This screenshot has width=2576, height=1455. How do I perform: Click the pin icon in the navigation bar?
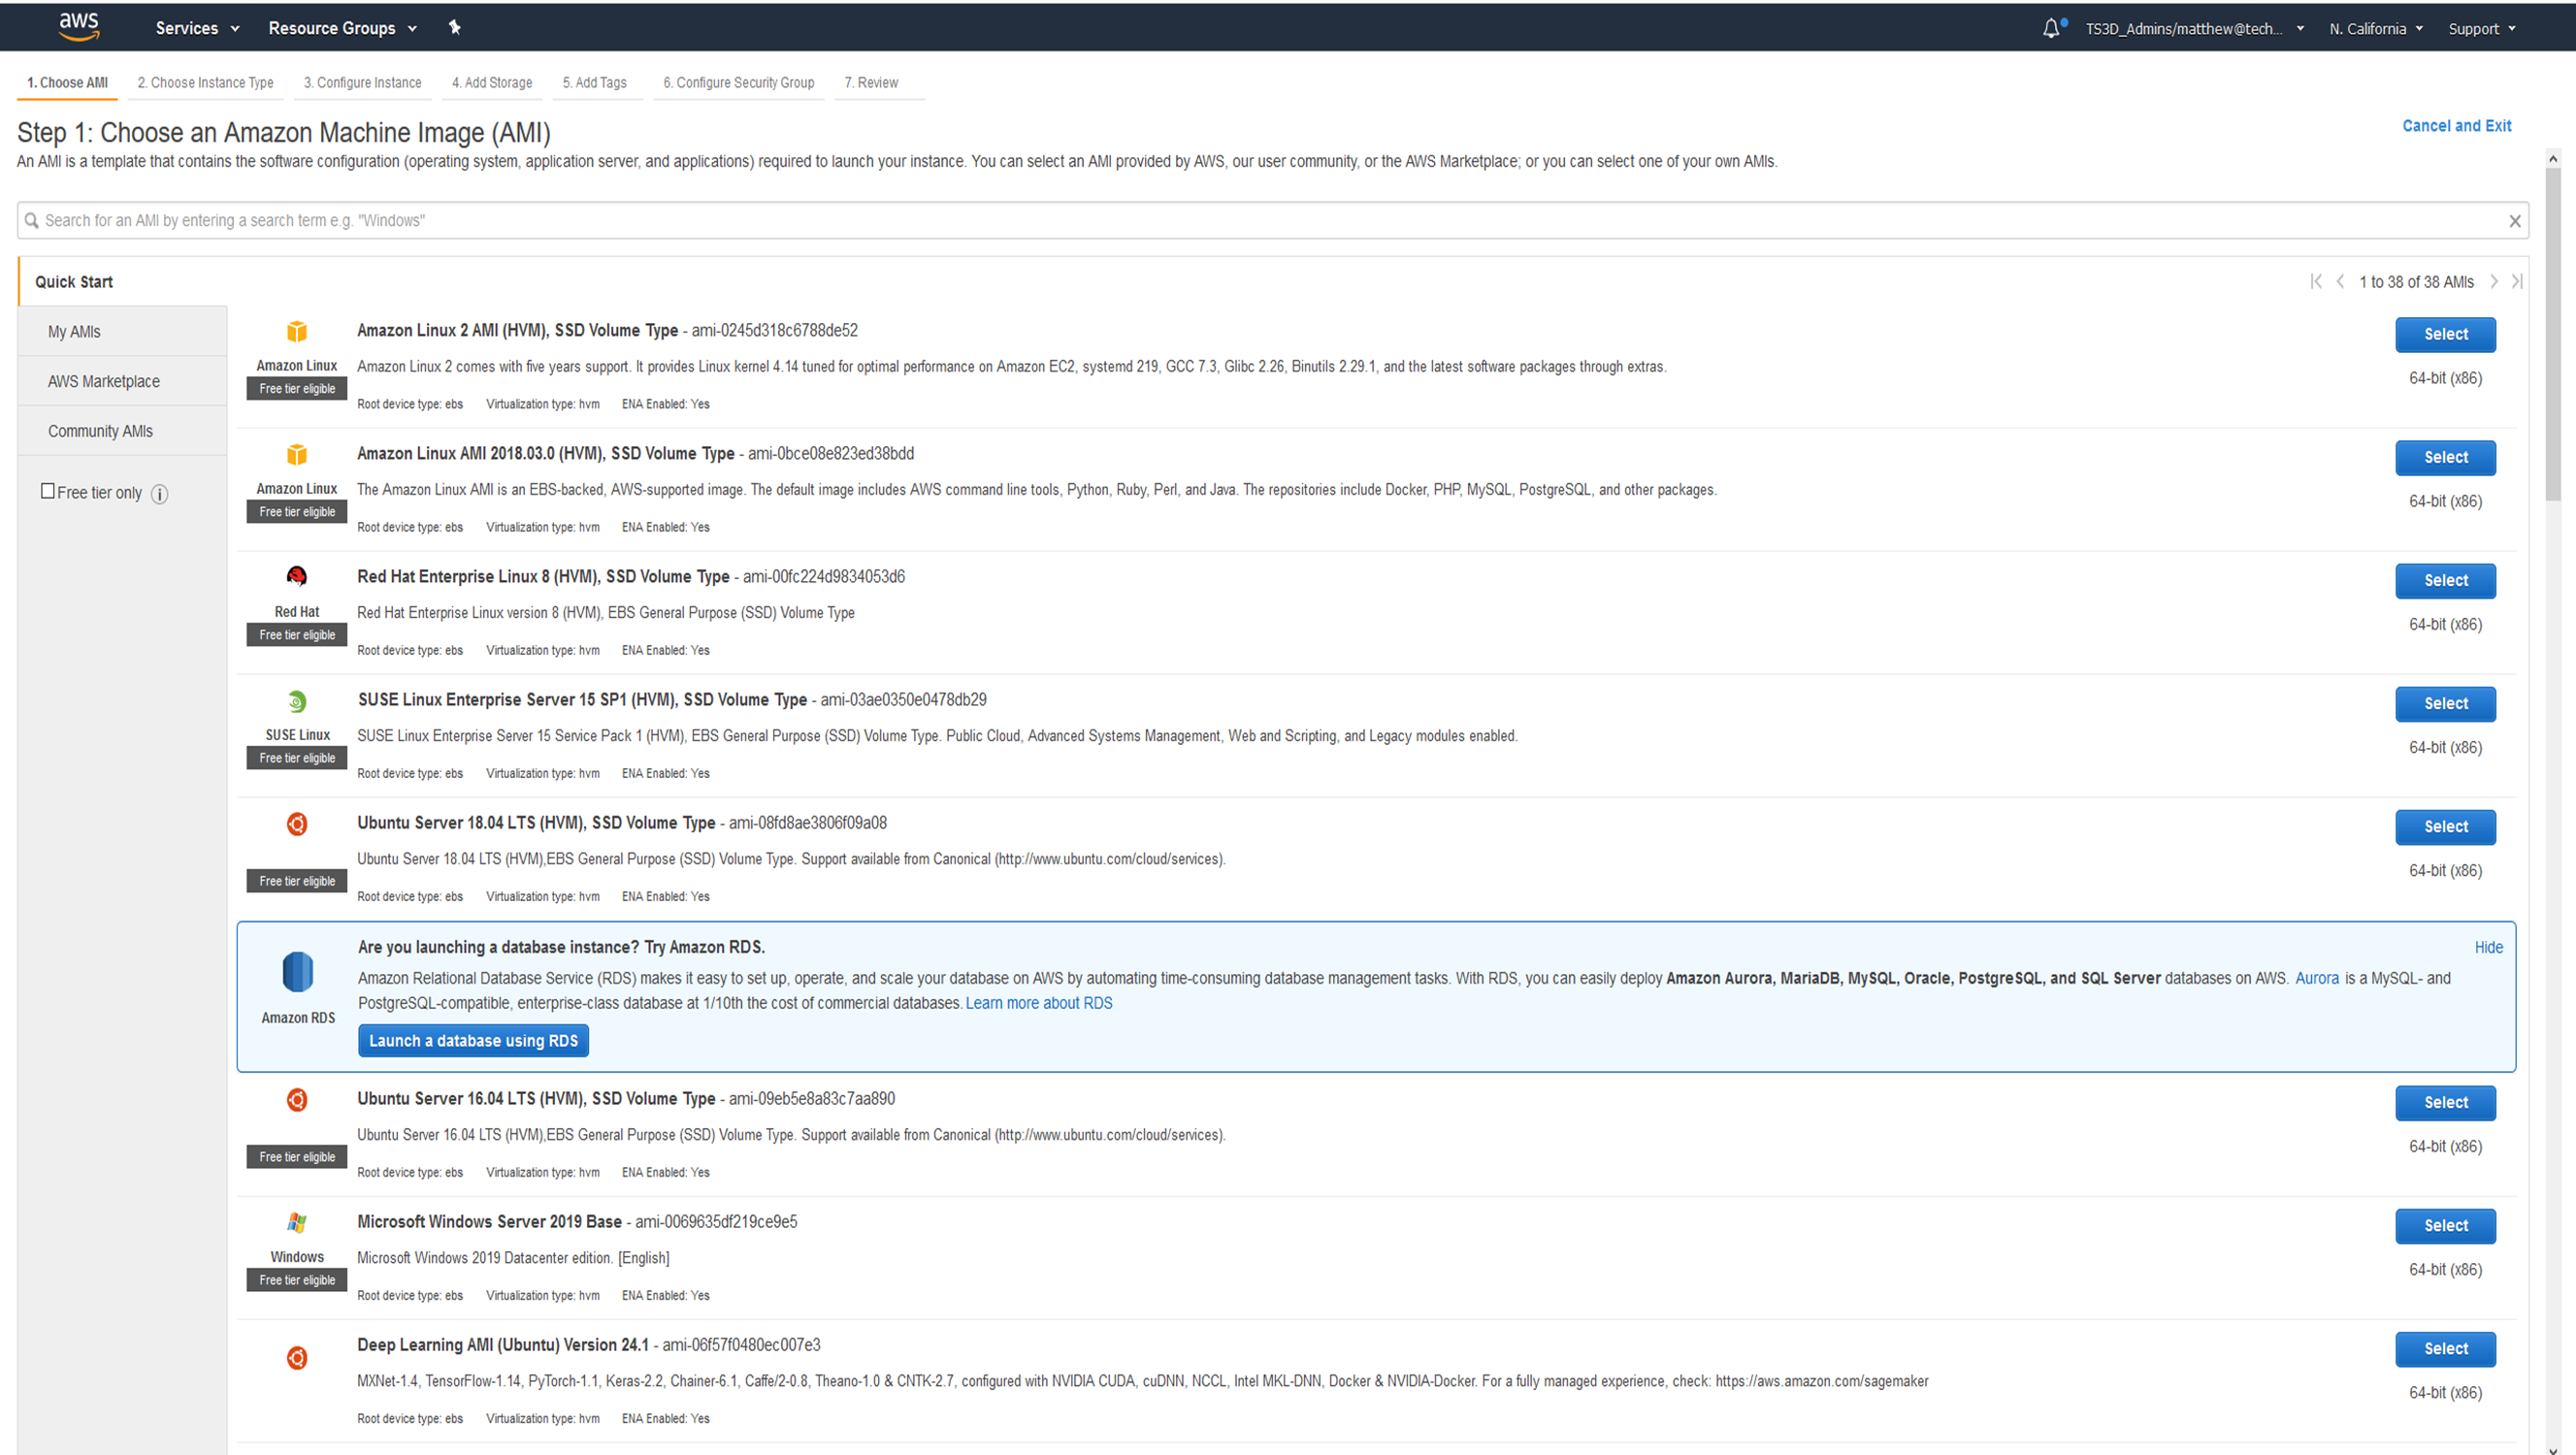tap(455, 27)
